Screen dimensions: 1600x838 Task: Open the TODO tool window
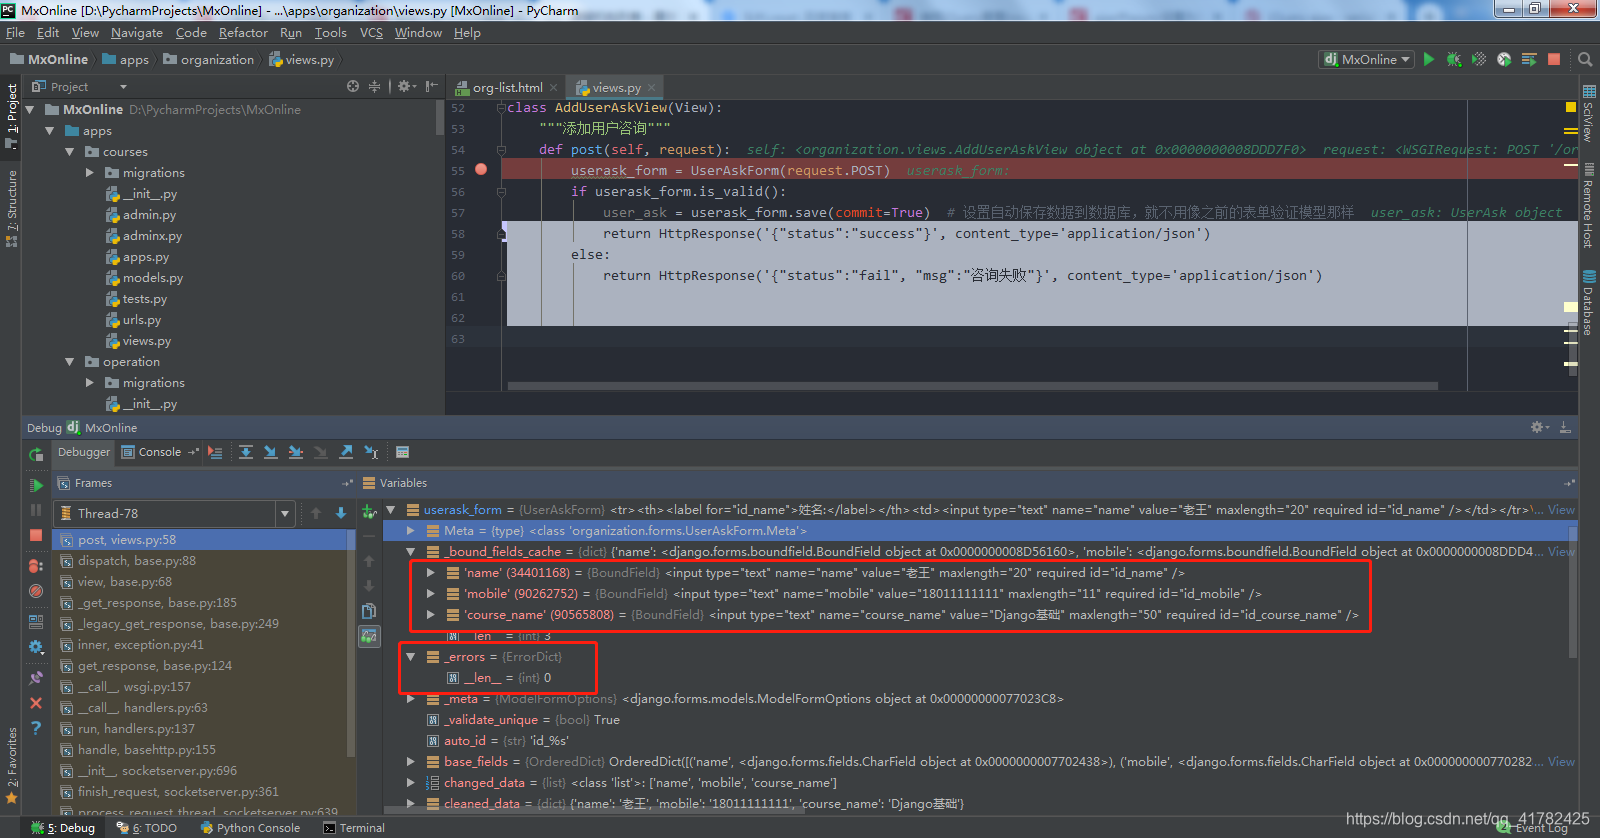[x=147, y=828]
